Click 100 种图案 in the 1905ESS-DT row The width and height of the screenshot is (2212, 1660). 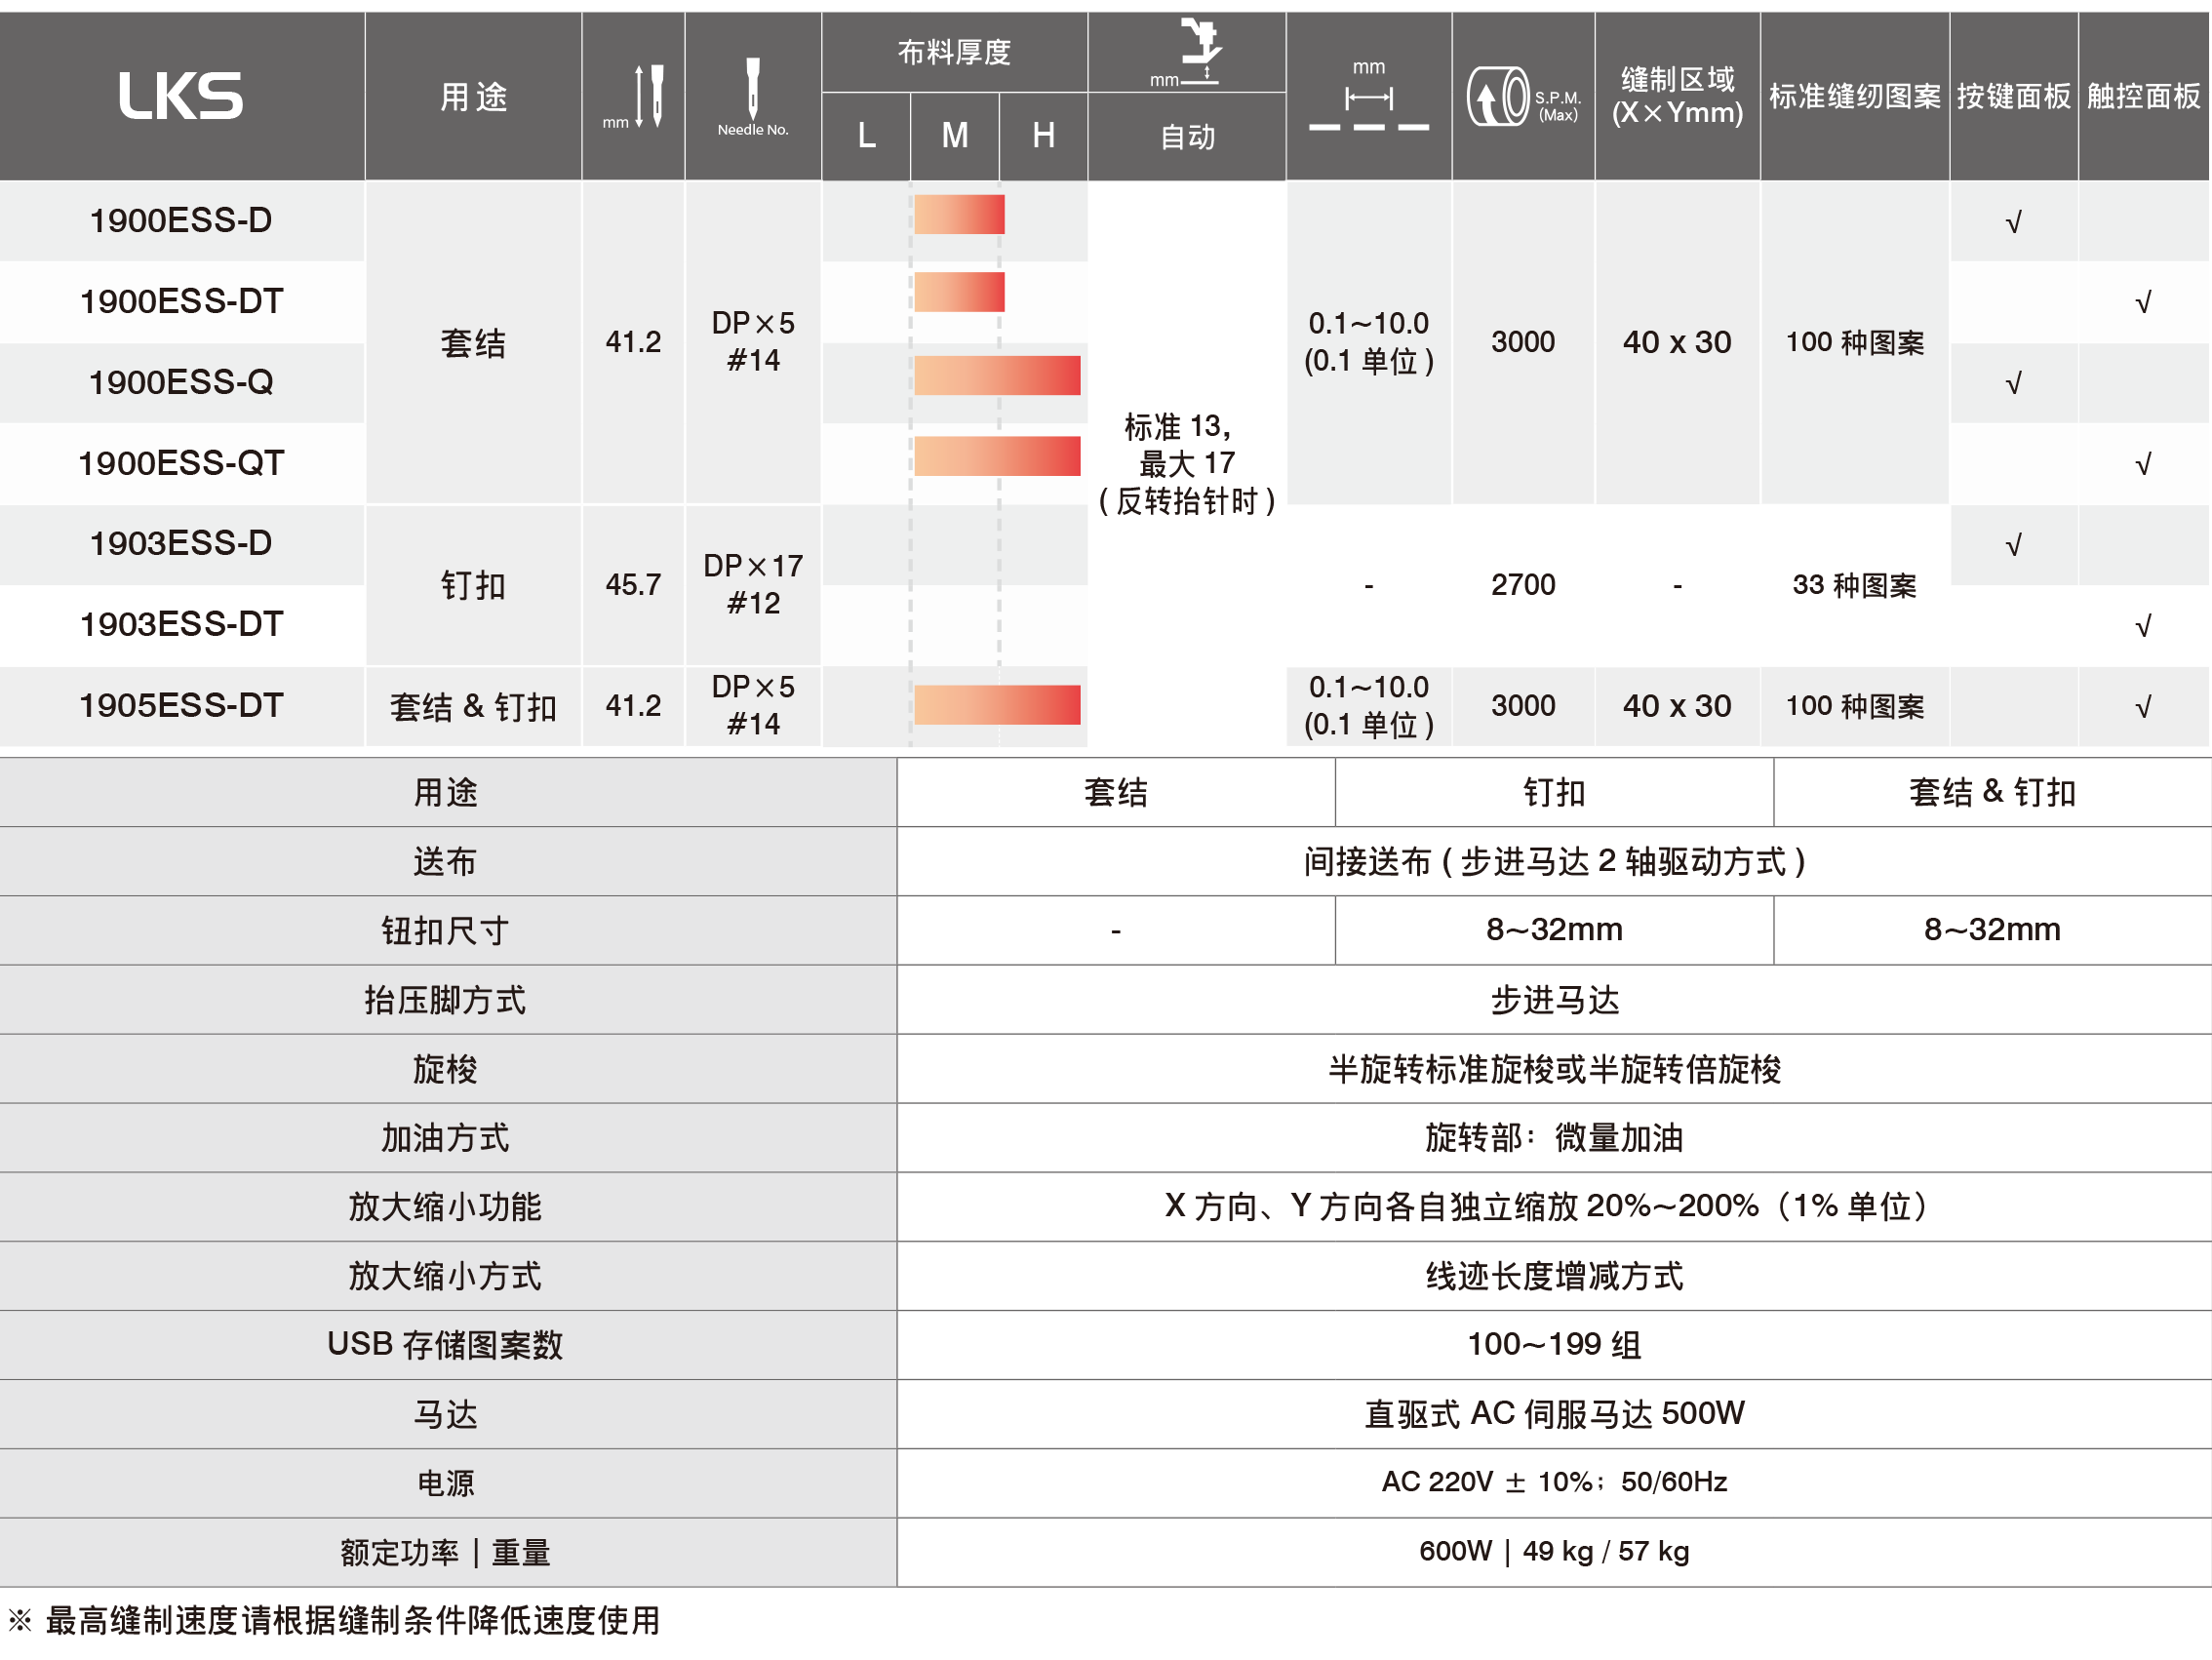click(1855, 706)
